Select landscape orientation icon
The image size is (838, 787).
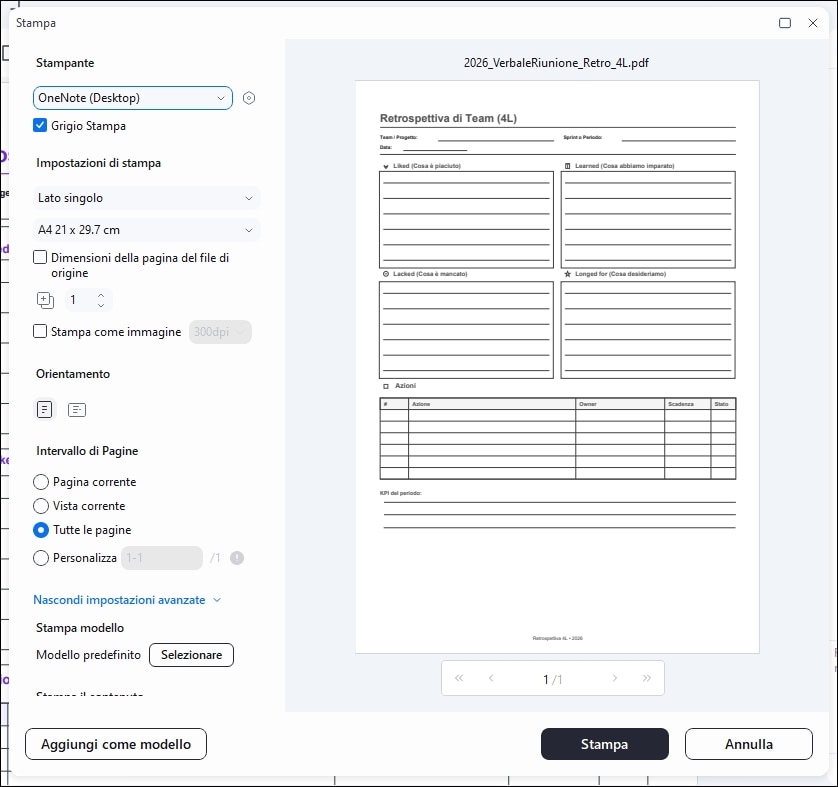click(x=77, y=409)
